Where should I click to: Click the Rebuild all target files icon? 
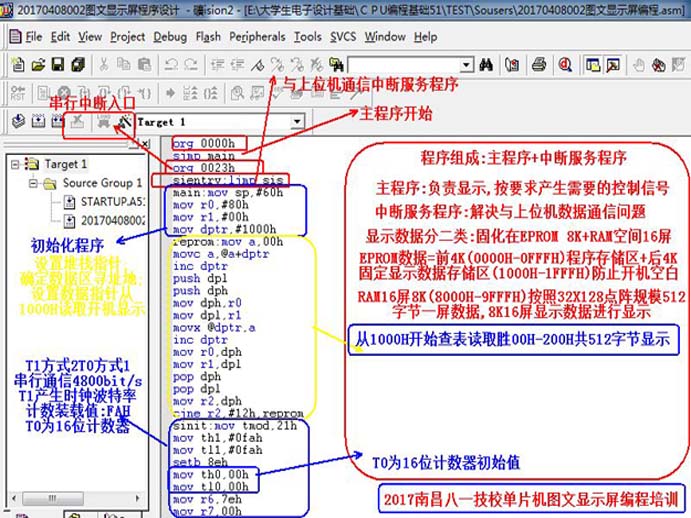coord(58,121)
